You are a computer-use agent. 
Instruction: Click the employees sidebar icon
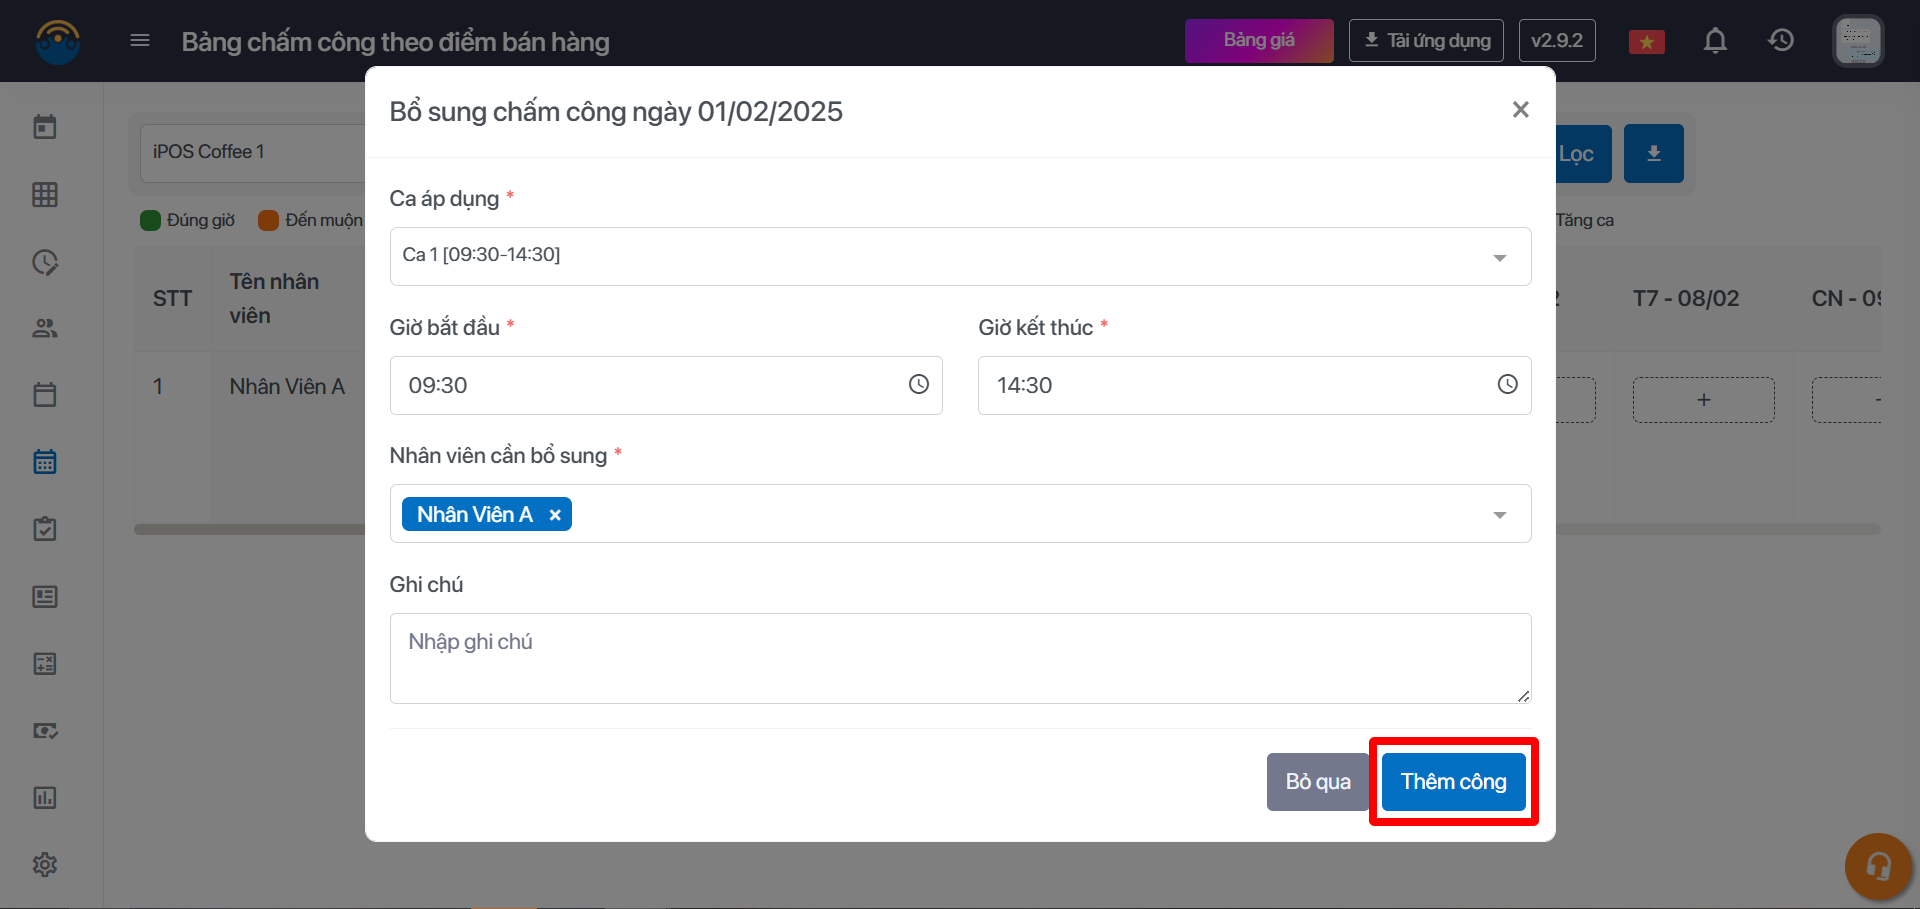tap(45, 328)
